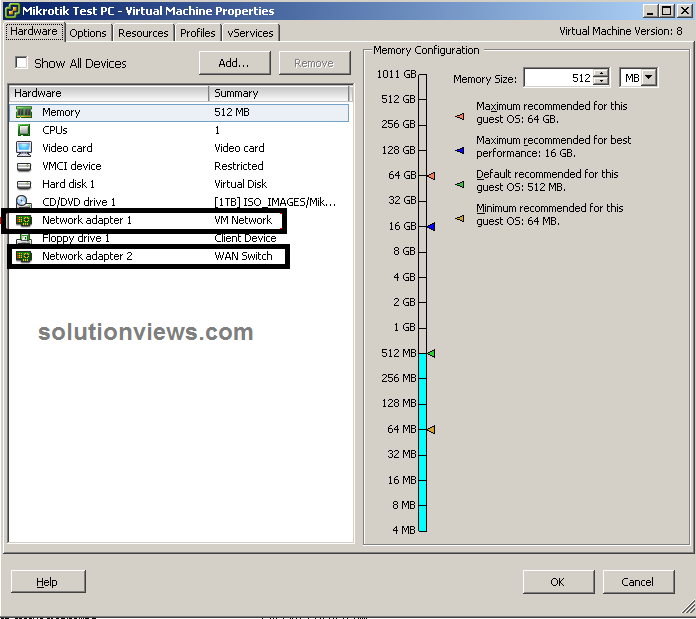Image resolution: width=696 pixels, height=619 pixels.
Task: Click green default marker at 512 MB
Action: (x=431, y=353)
